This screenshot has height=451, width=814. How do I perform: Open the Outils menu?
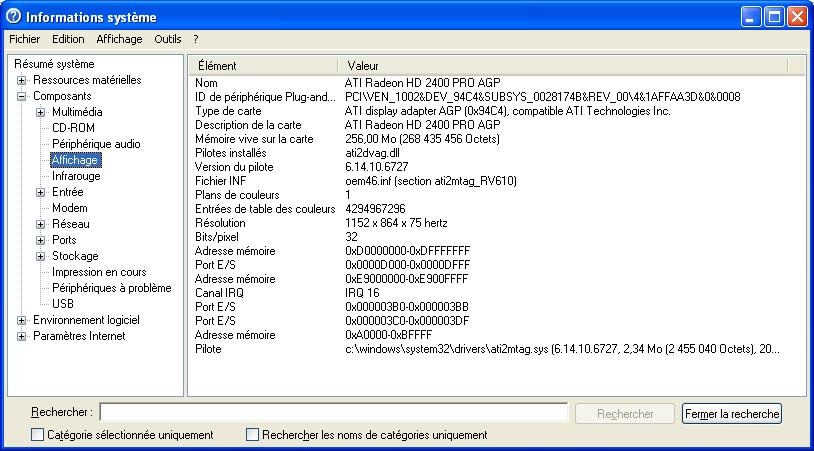pos(168,39)
